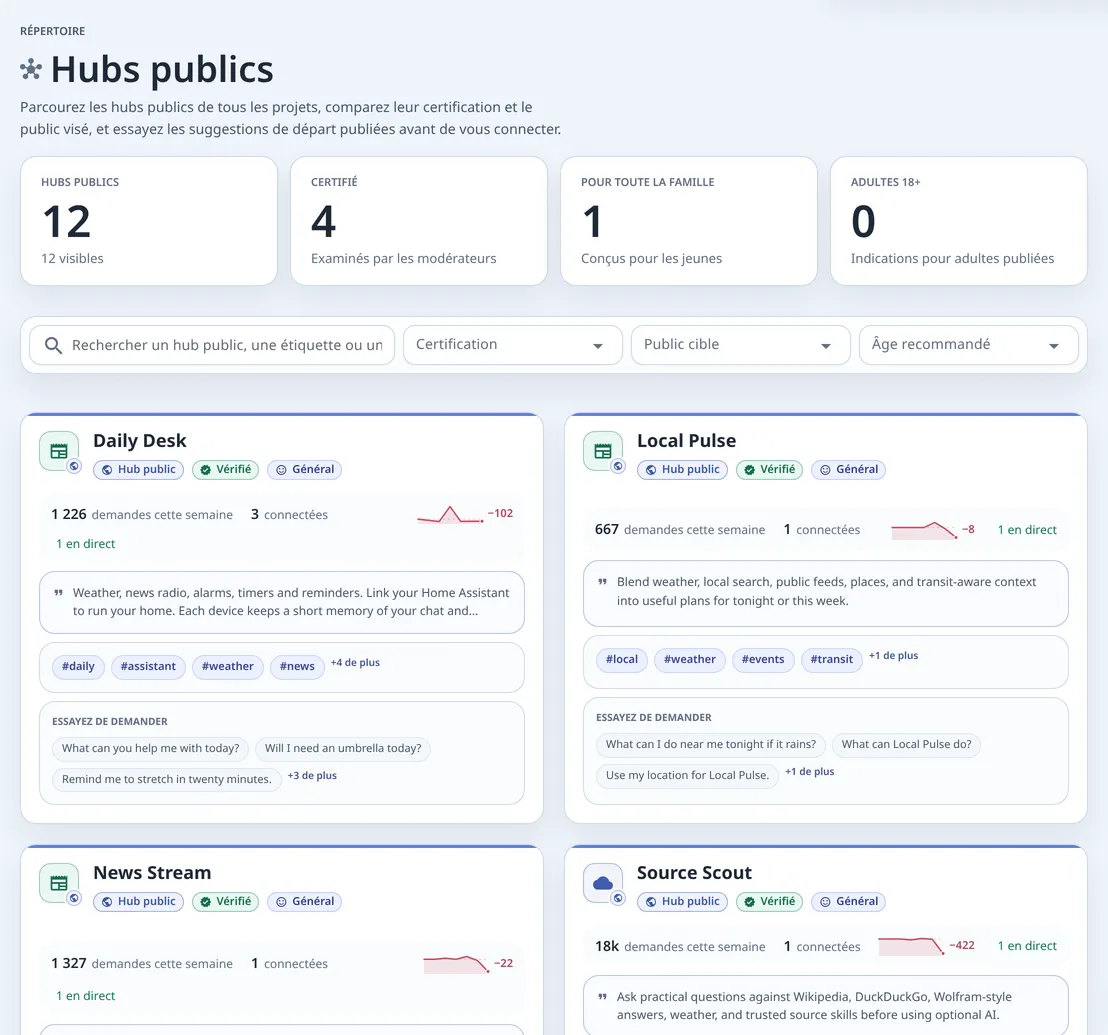Click the hub asterisk icon beside Hubs publics
Viewport: 1108px width, 1035px height.
coord(31,69)
